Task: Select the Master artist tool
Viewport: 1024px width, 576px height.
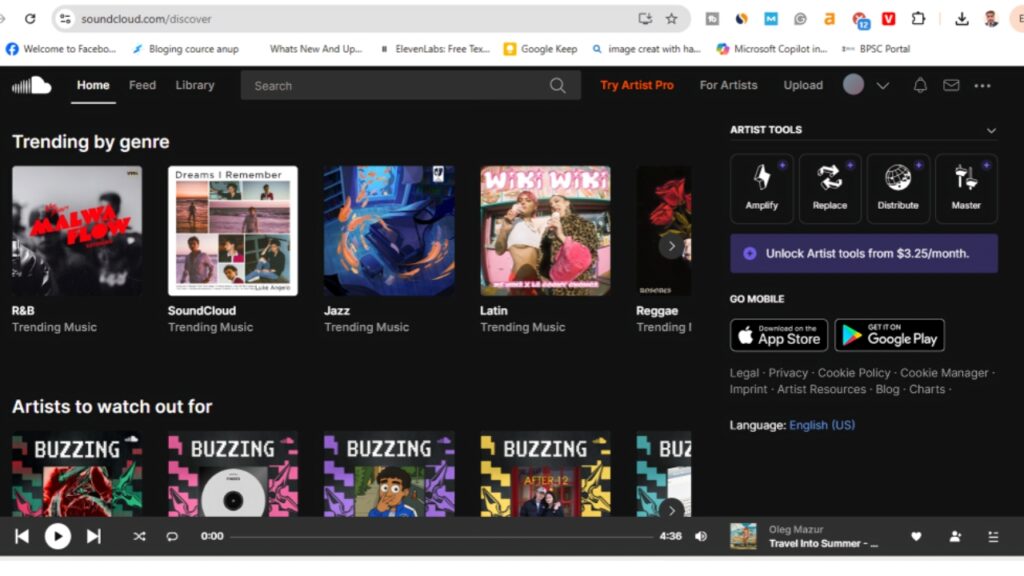Action: pos(966,188)
